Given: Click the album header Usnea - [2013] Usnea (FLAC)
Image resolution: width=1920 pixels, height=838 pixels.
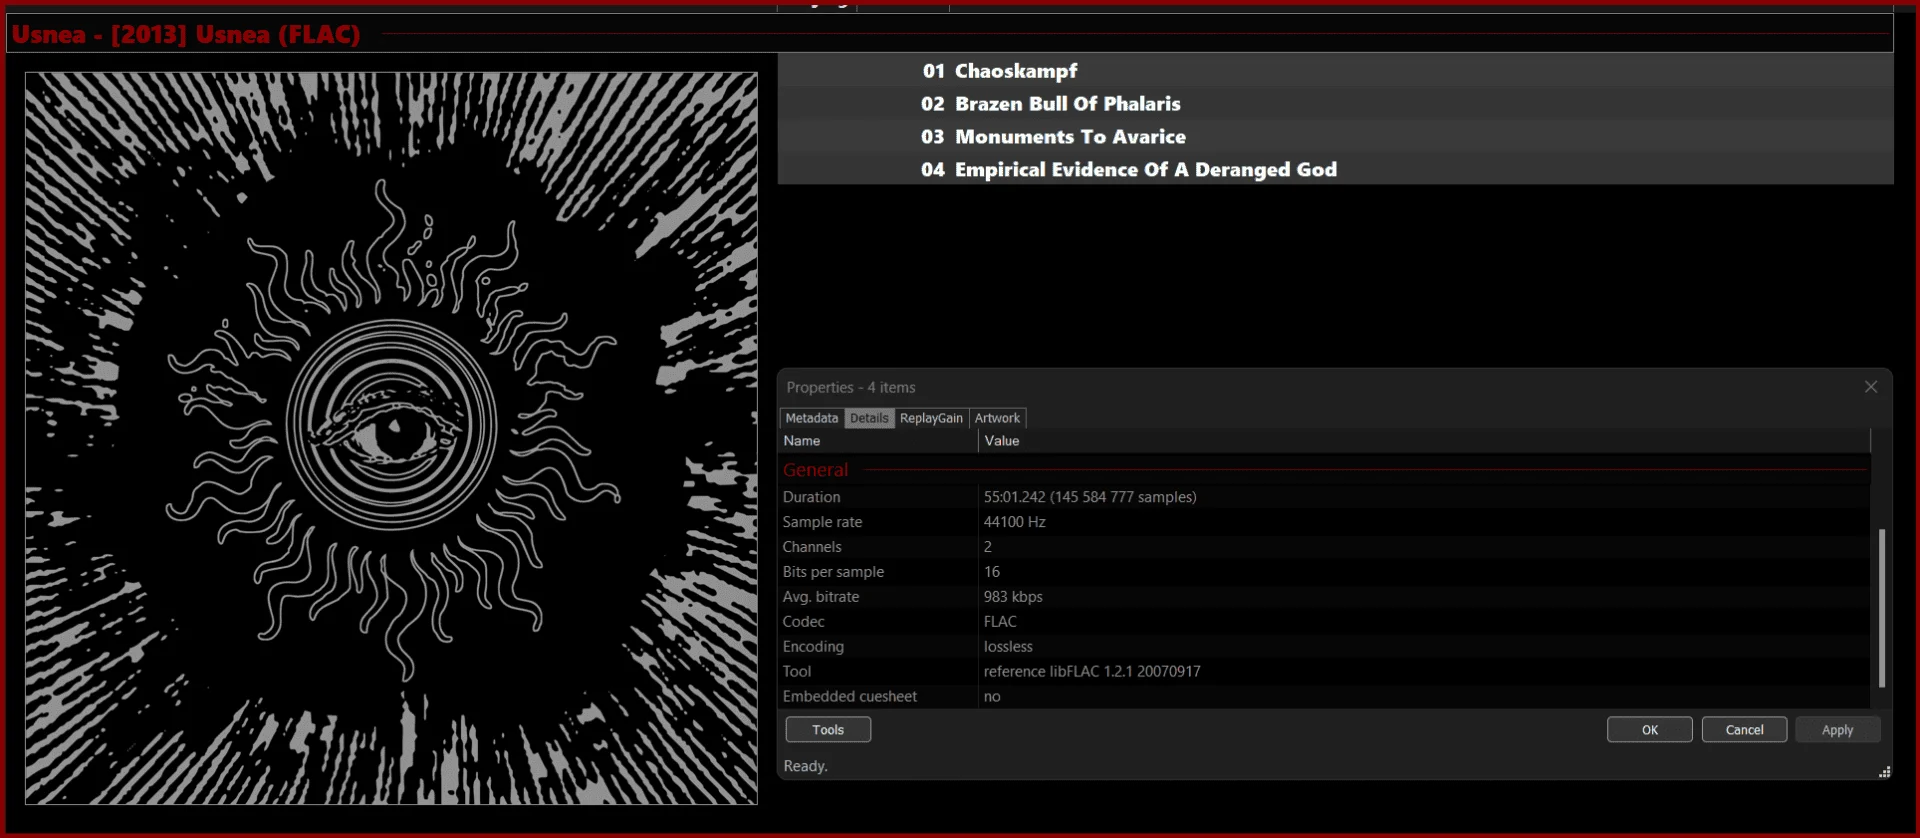Looking at the screenshot, I should [x=186, y=35].
